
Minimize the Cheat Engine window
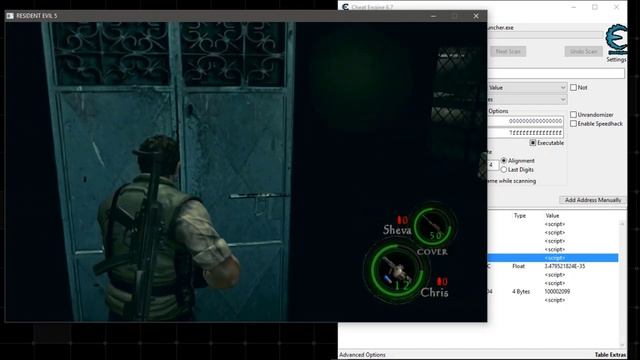[x=573, y=7]
